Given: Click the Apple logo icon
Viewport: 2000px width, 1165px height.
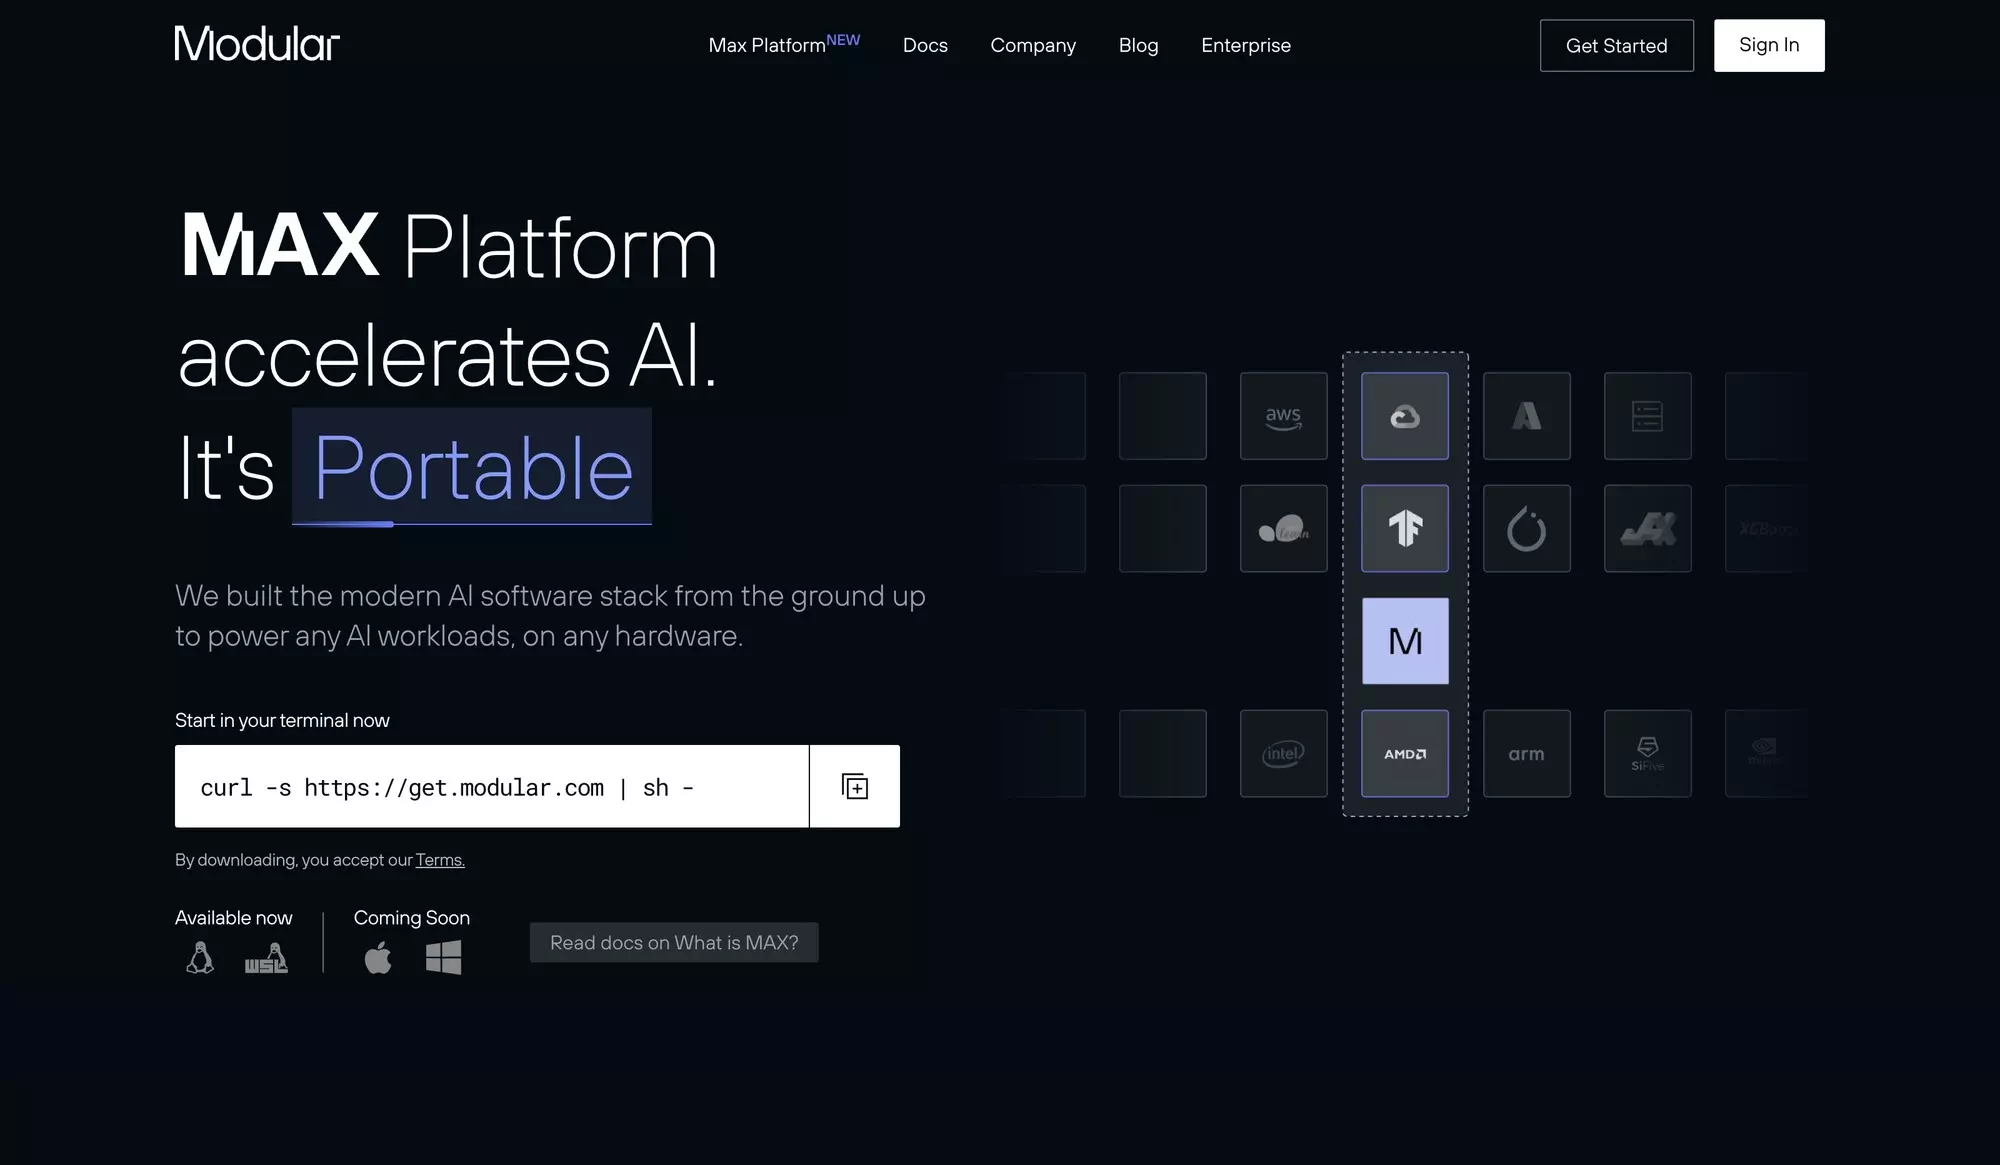Looking at the screenshot, I should tap(378, 958).
